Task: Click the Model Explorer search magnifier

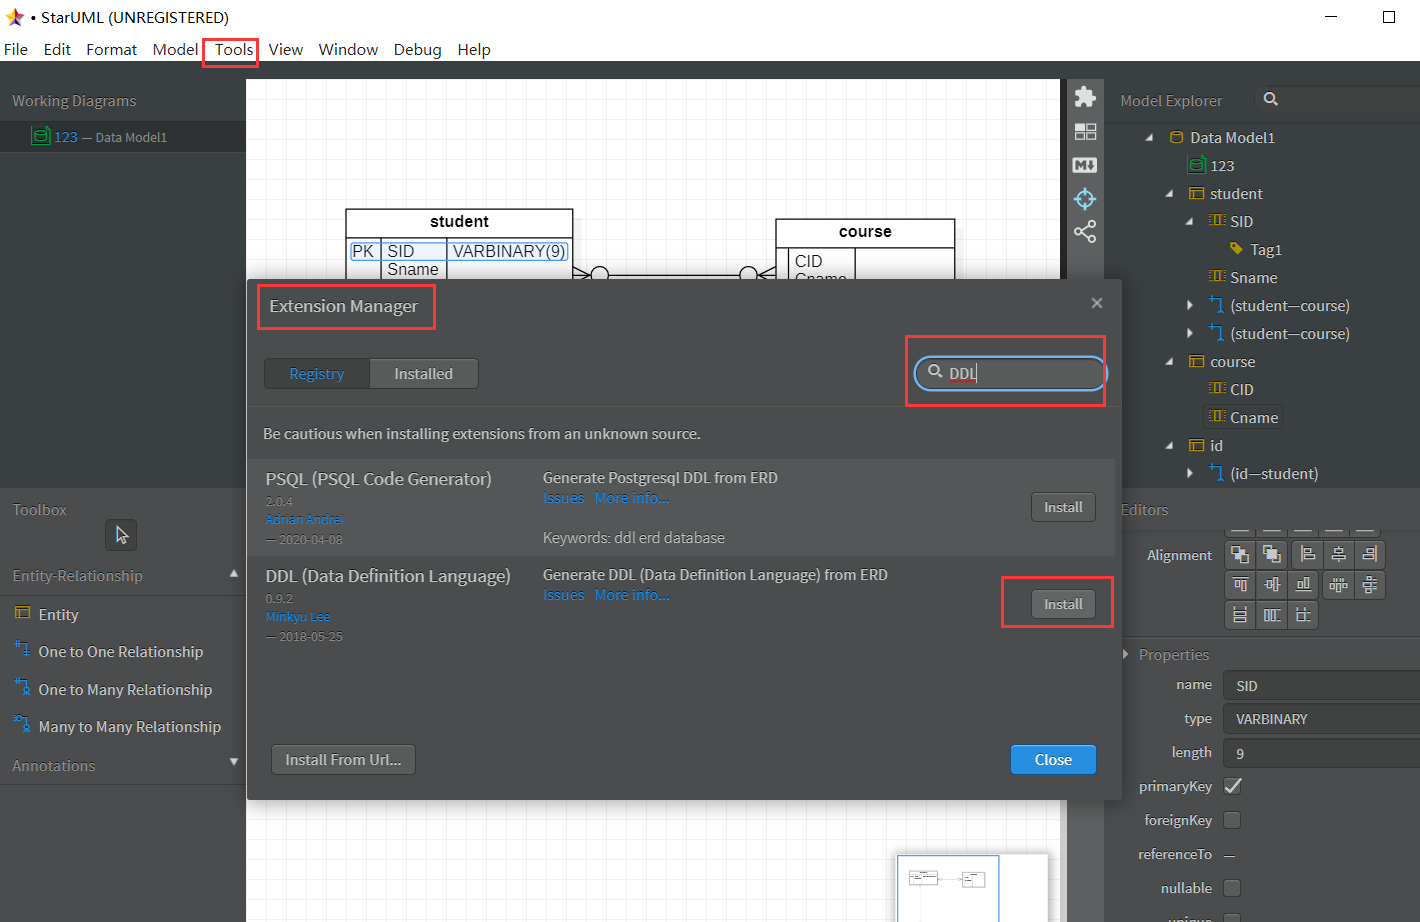Action: click(1270, 99)
